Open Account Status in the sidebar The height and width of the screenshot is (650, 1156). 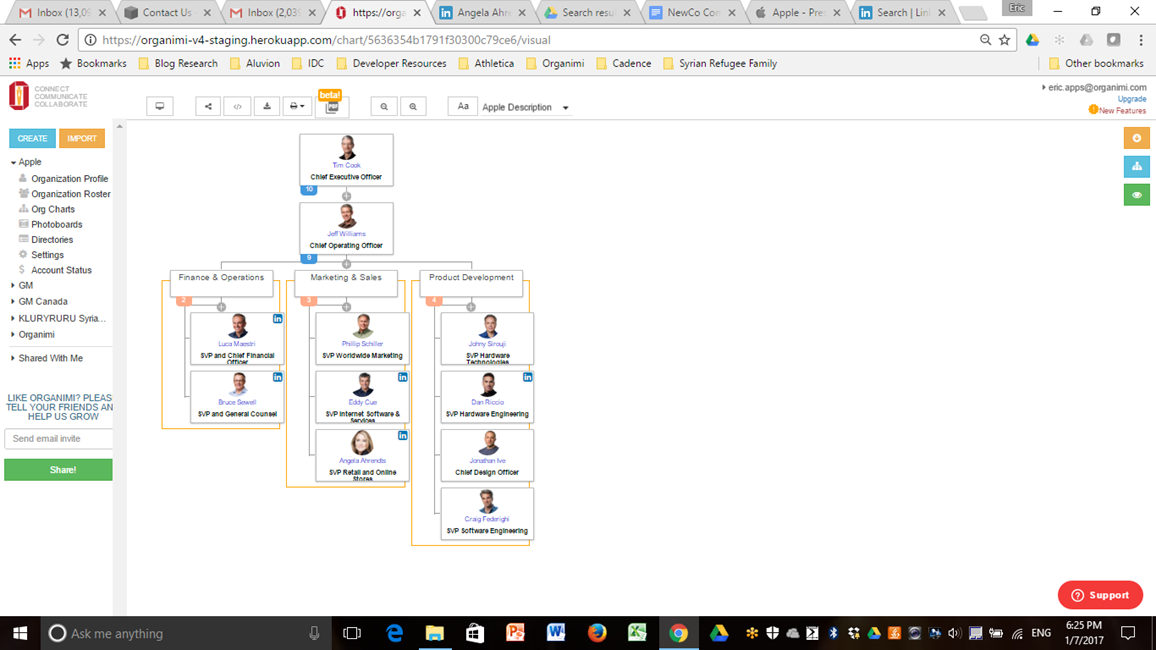[x=61, y=270]
